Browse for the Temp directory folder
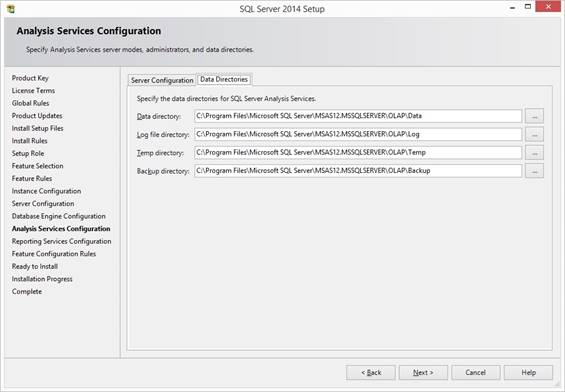Image resolution: width=565 pixels, height=392 pixels. [534, 153]
